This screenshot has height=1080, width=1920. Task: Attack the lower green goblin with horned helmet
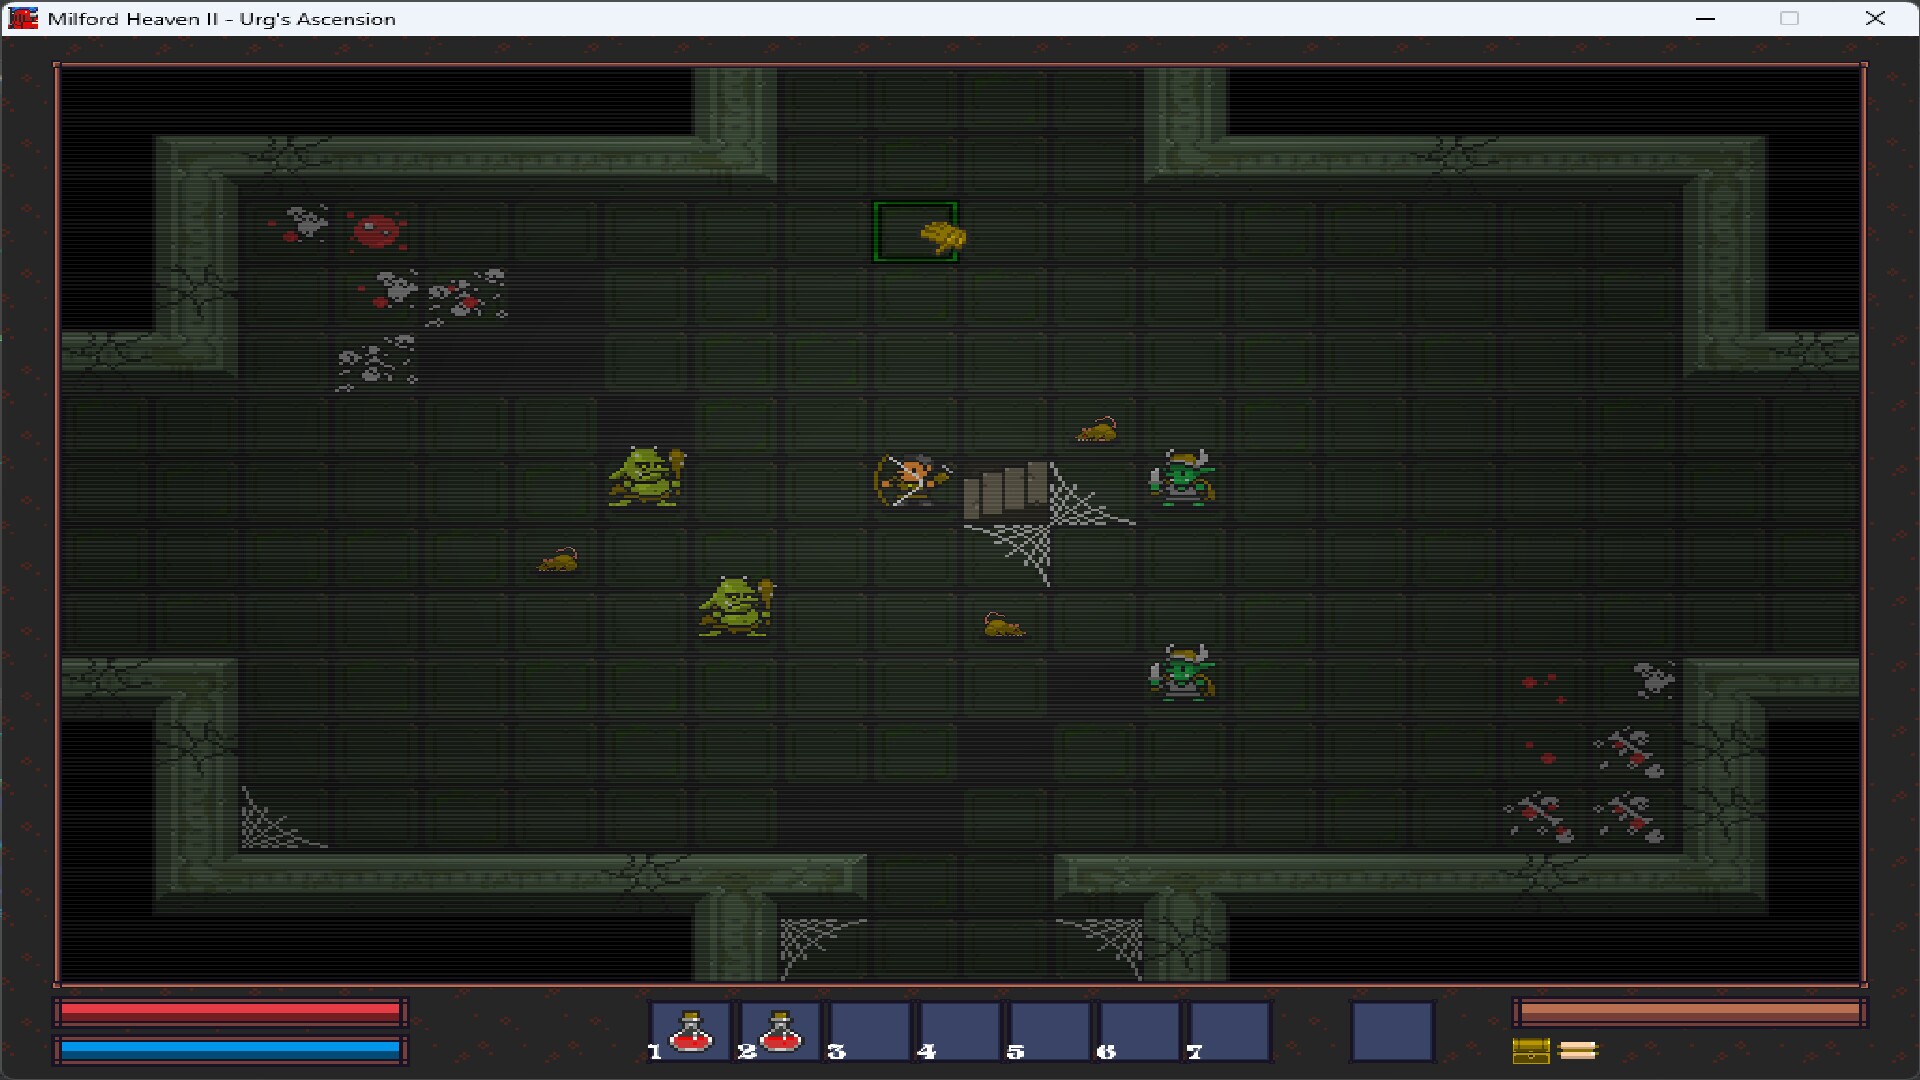[1183, 673]
